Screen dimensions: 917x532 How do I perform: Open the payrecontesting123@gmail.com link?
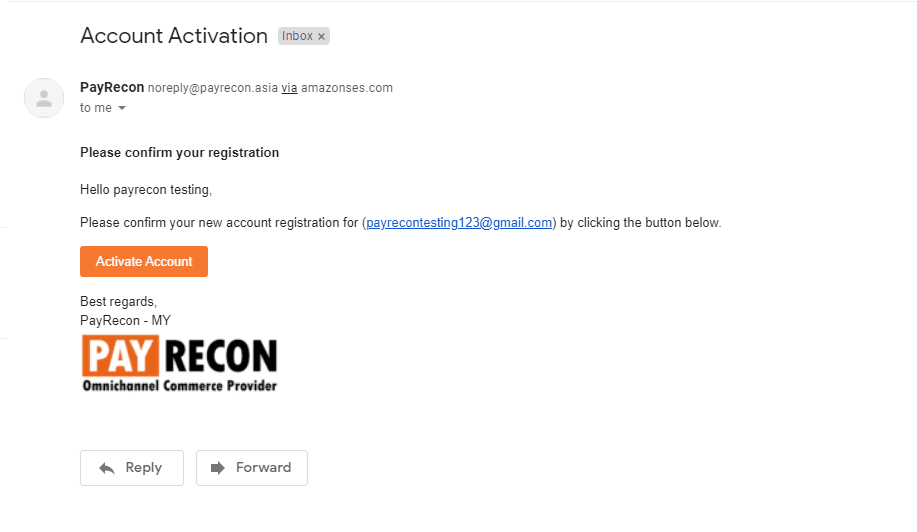(x=459, y=223)
